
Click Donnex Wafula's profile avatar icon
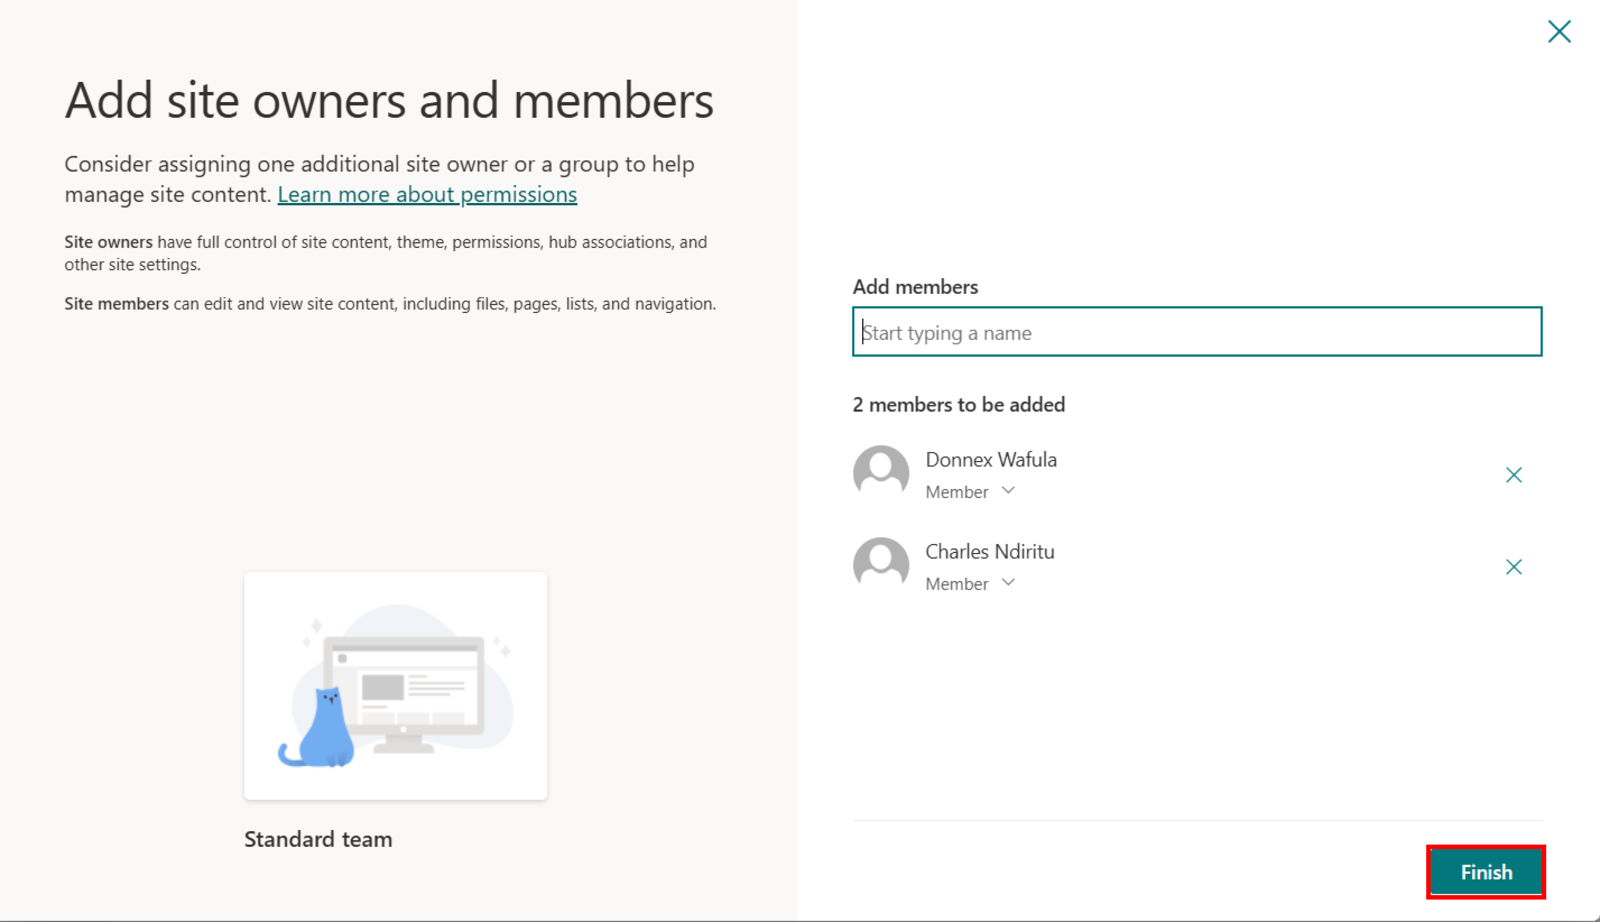click(880, 472)
